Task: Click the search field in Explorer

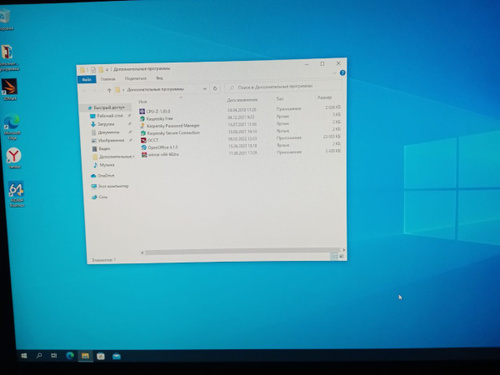Action: click(283, 87)
